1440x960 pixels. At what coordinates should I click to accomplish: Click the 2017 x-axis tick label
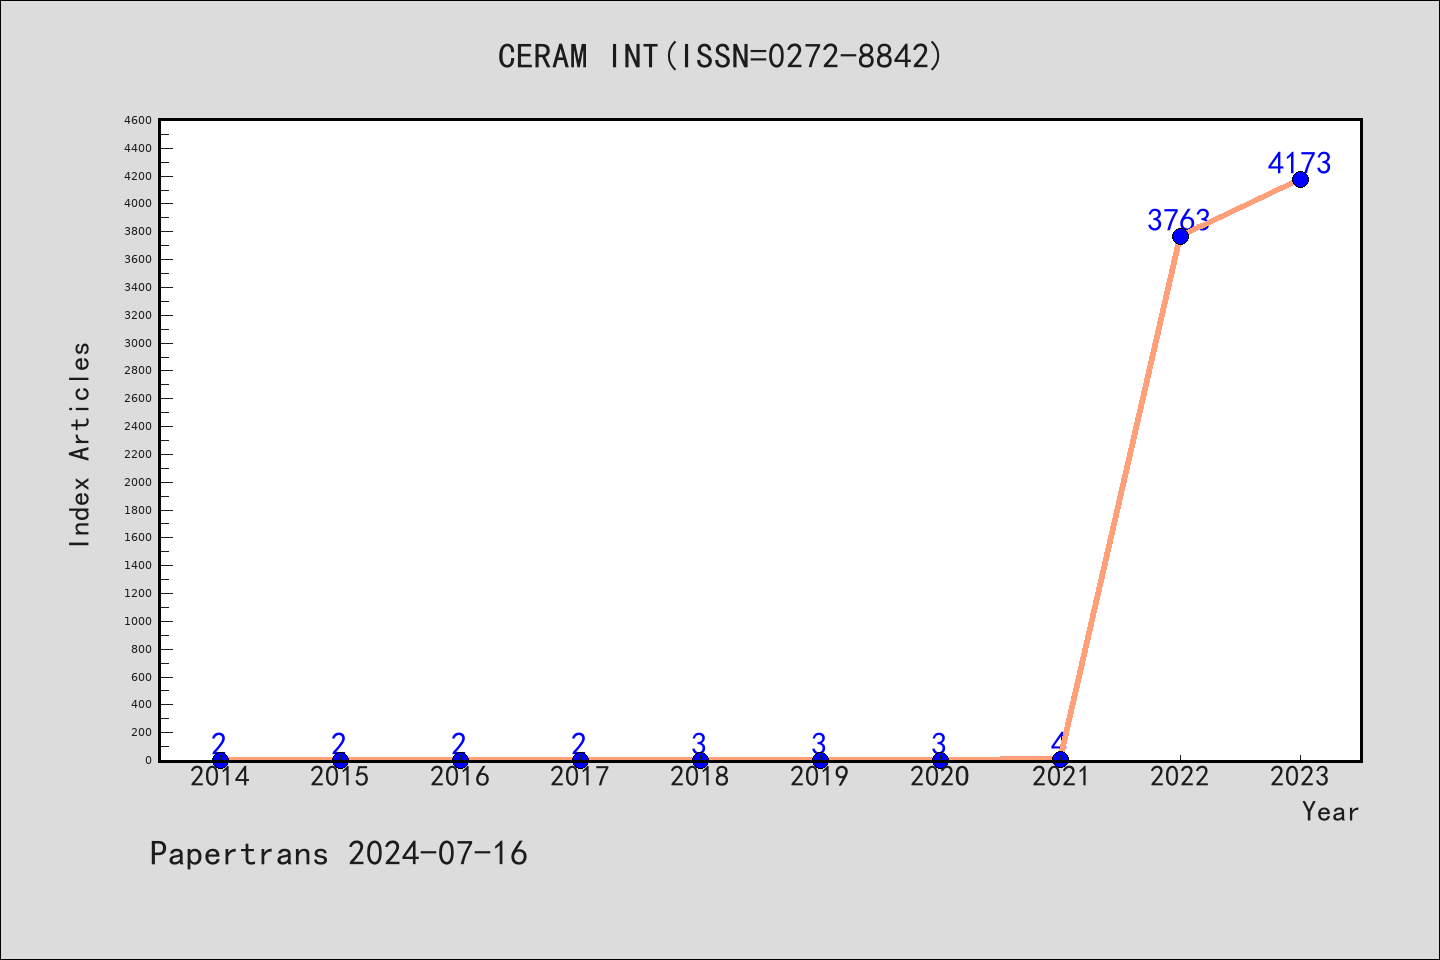(580, 776)
